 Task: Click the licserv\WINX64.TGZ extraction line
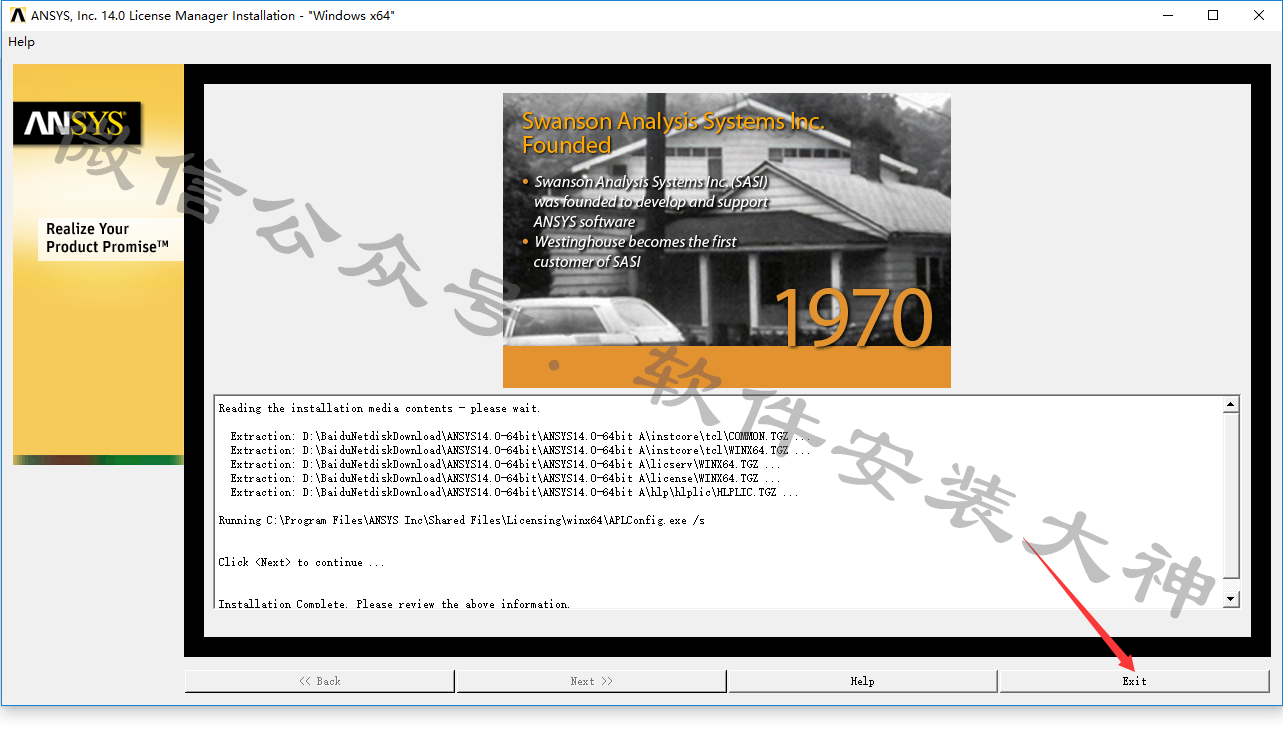(x=505, y=464)
